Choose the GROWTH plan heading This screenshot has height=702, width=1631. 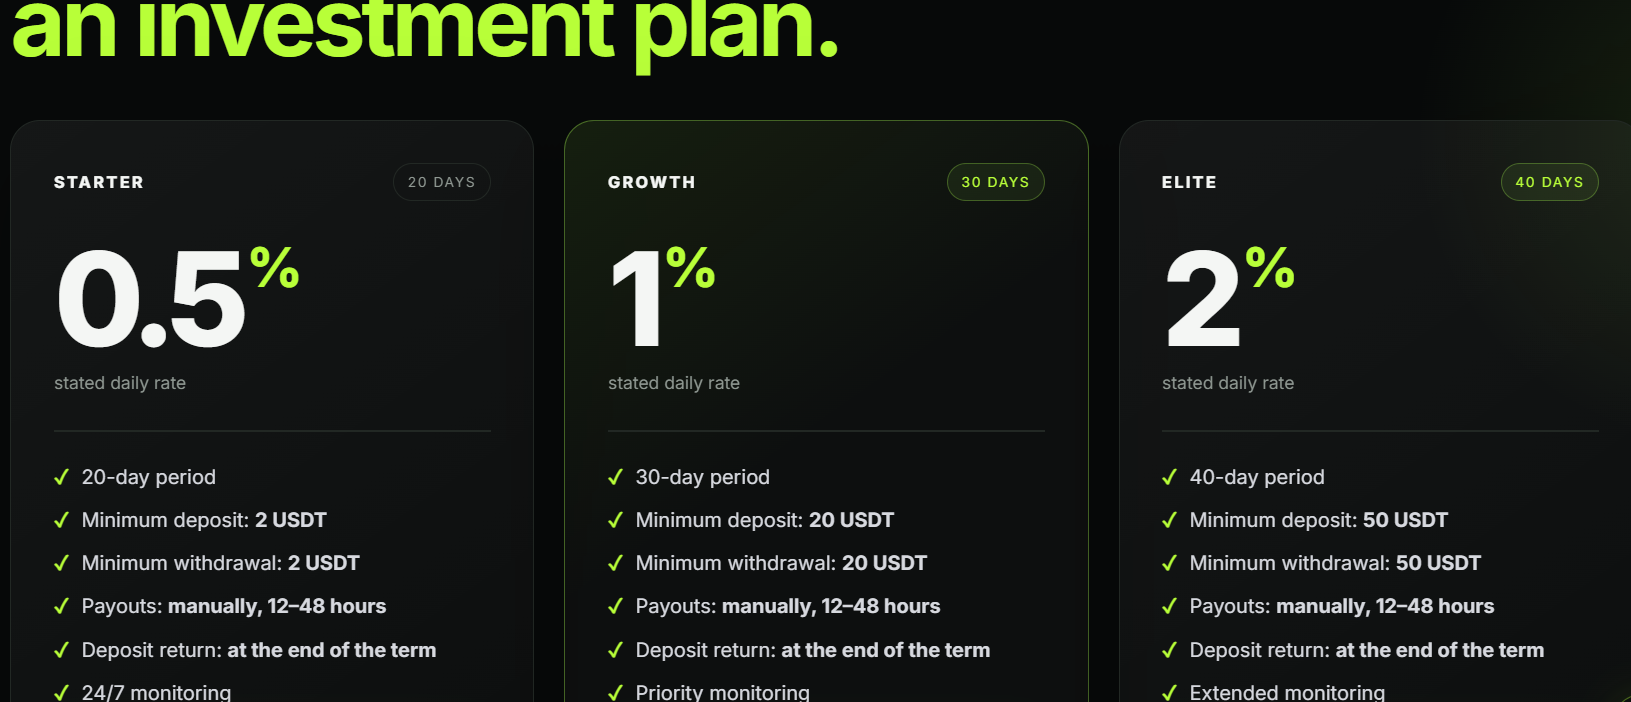tap(652, 182)
